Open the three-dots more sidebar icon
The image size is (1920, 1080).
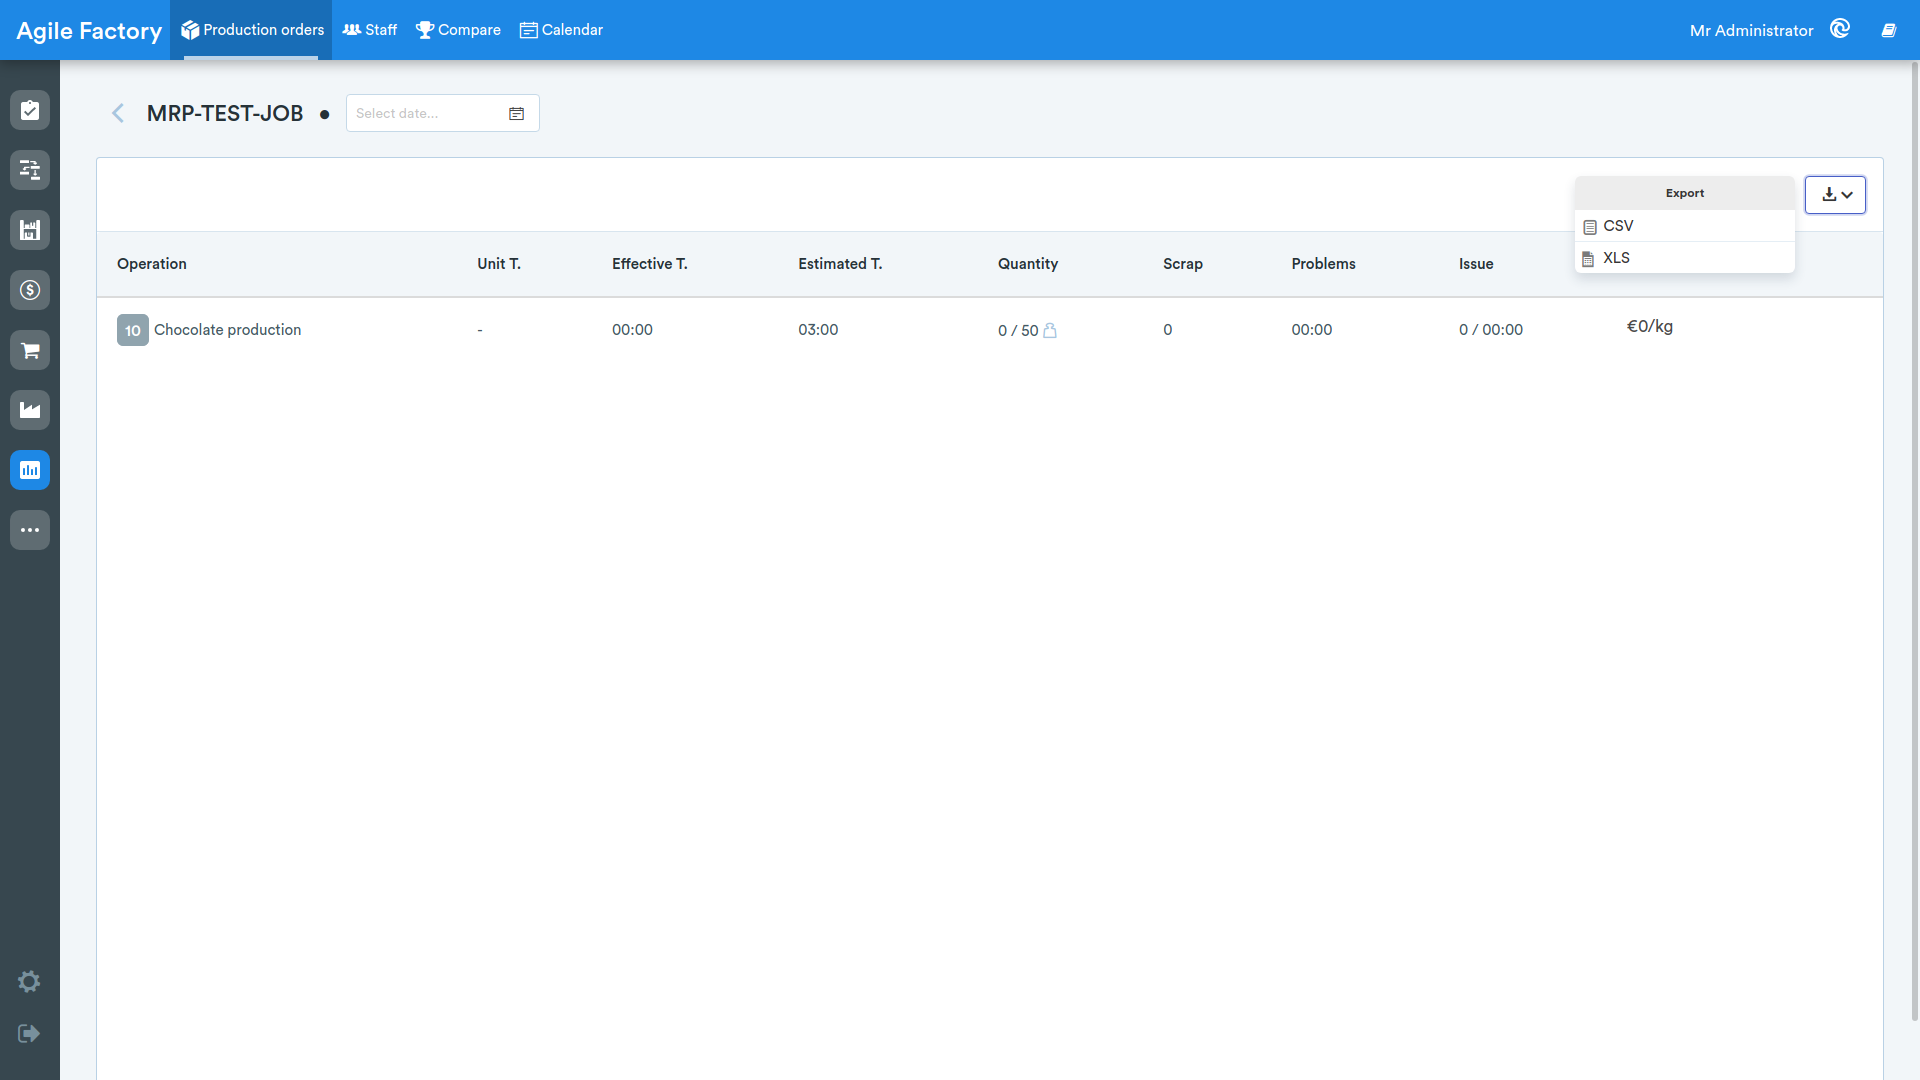click(30, 530)
